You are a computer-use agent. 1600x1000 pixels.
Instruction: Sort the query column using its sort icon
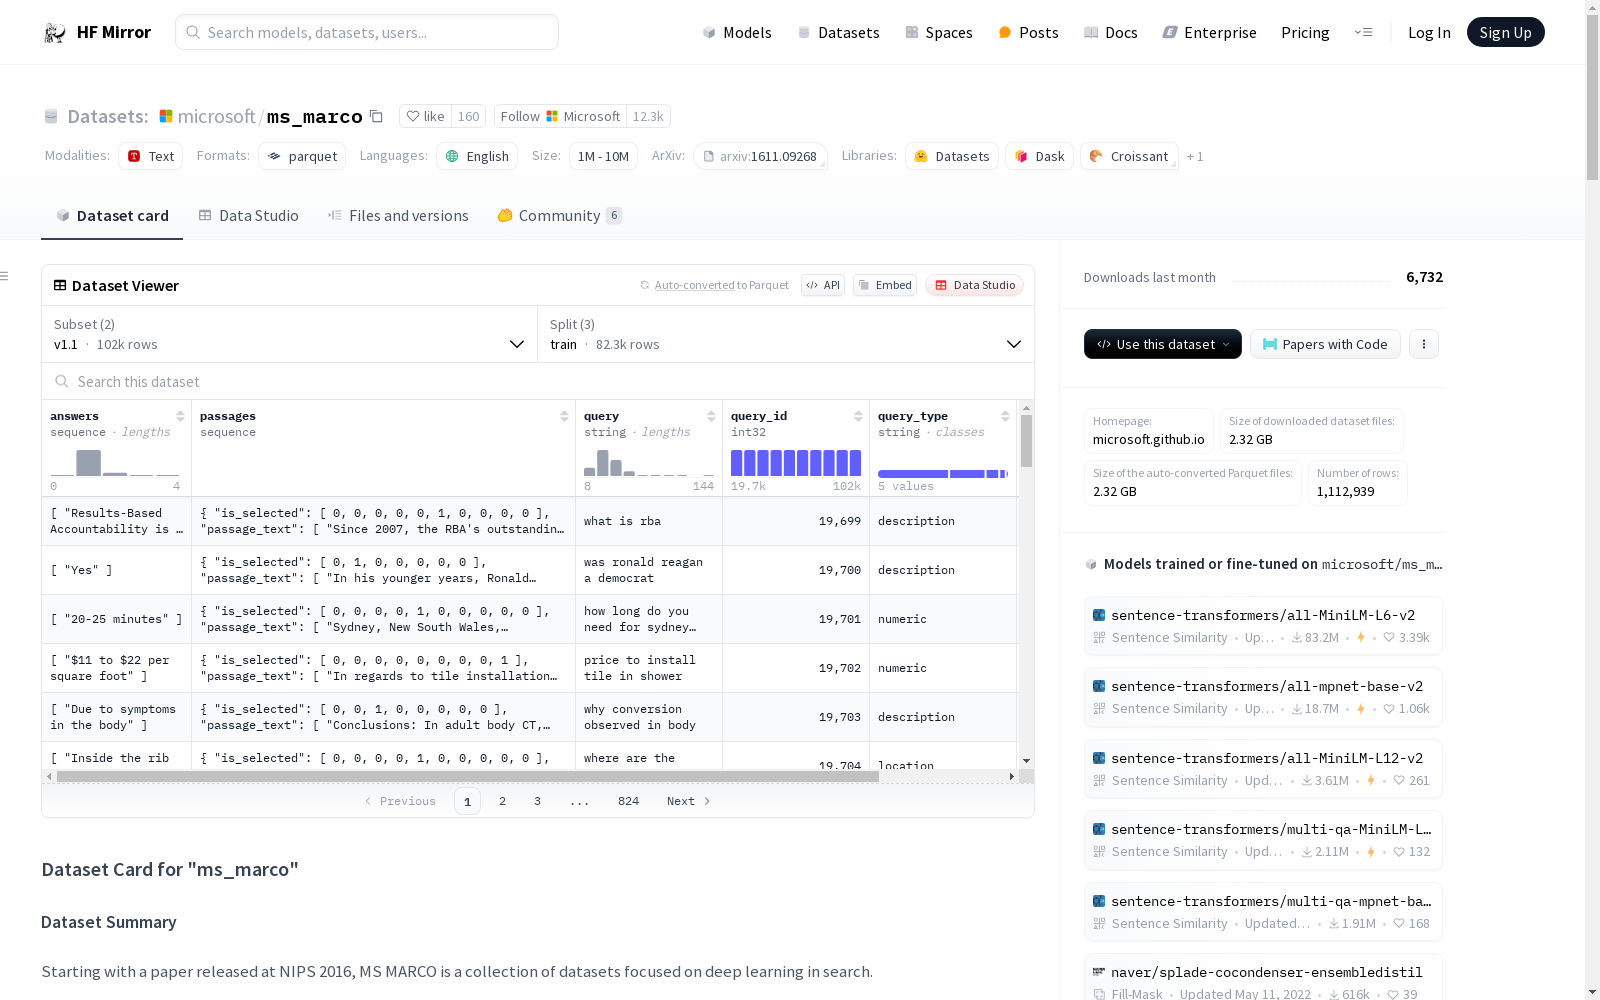[x=711, y=416]
